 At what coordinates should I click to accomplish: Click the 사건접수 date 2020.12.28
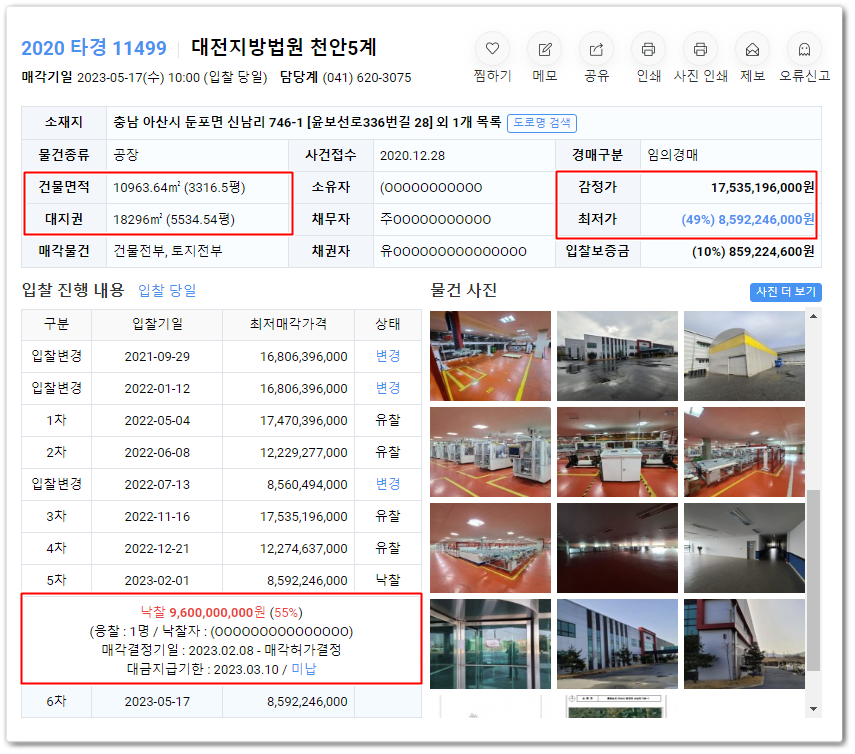click(412, 156)
